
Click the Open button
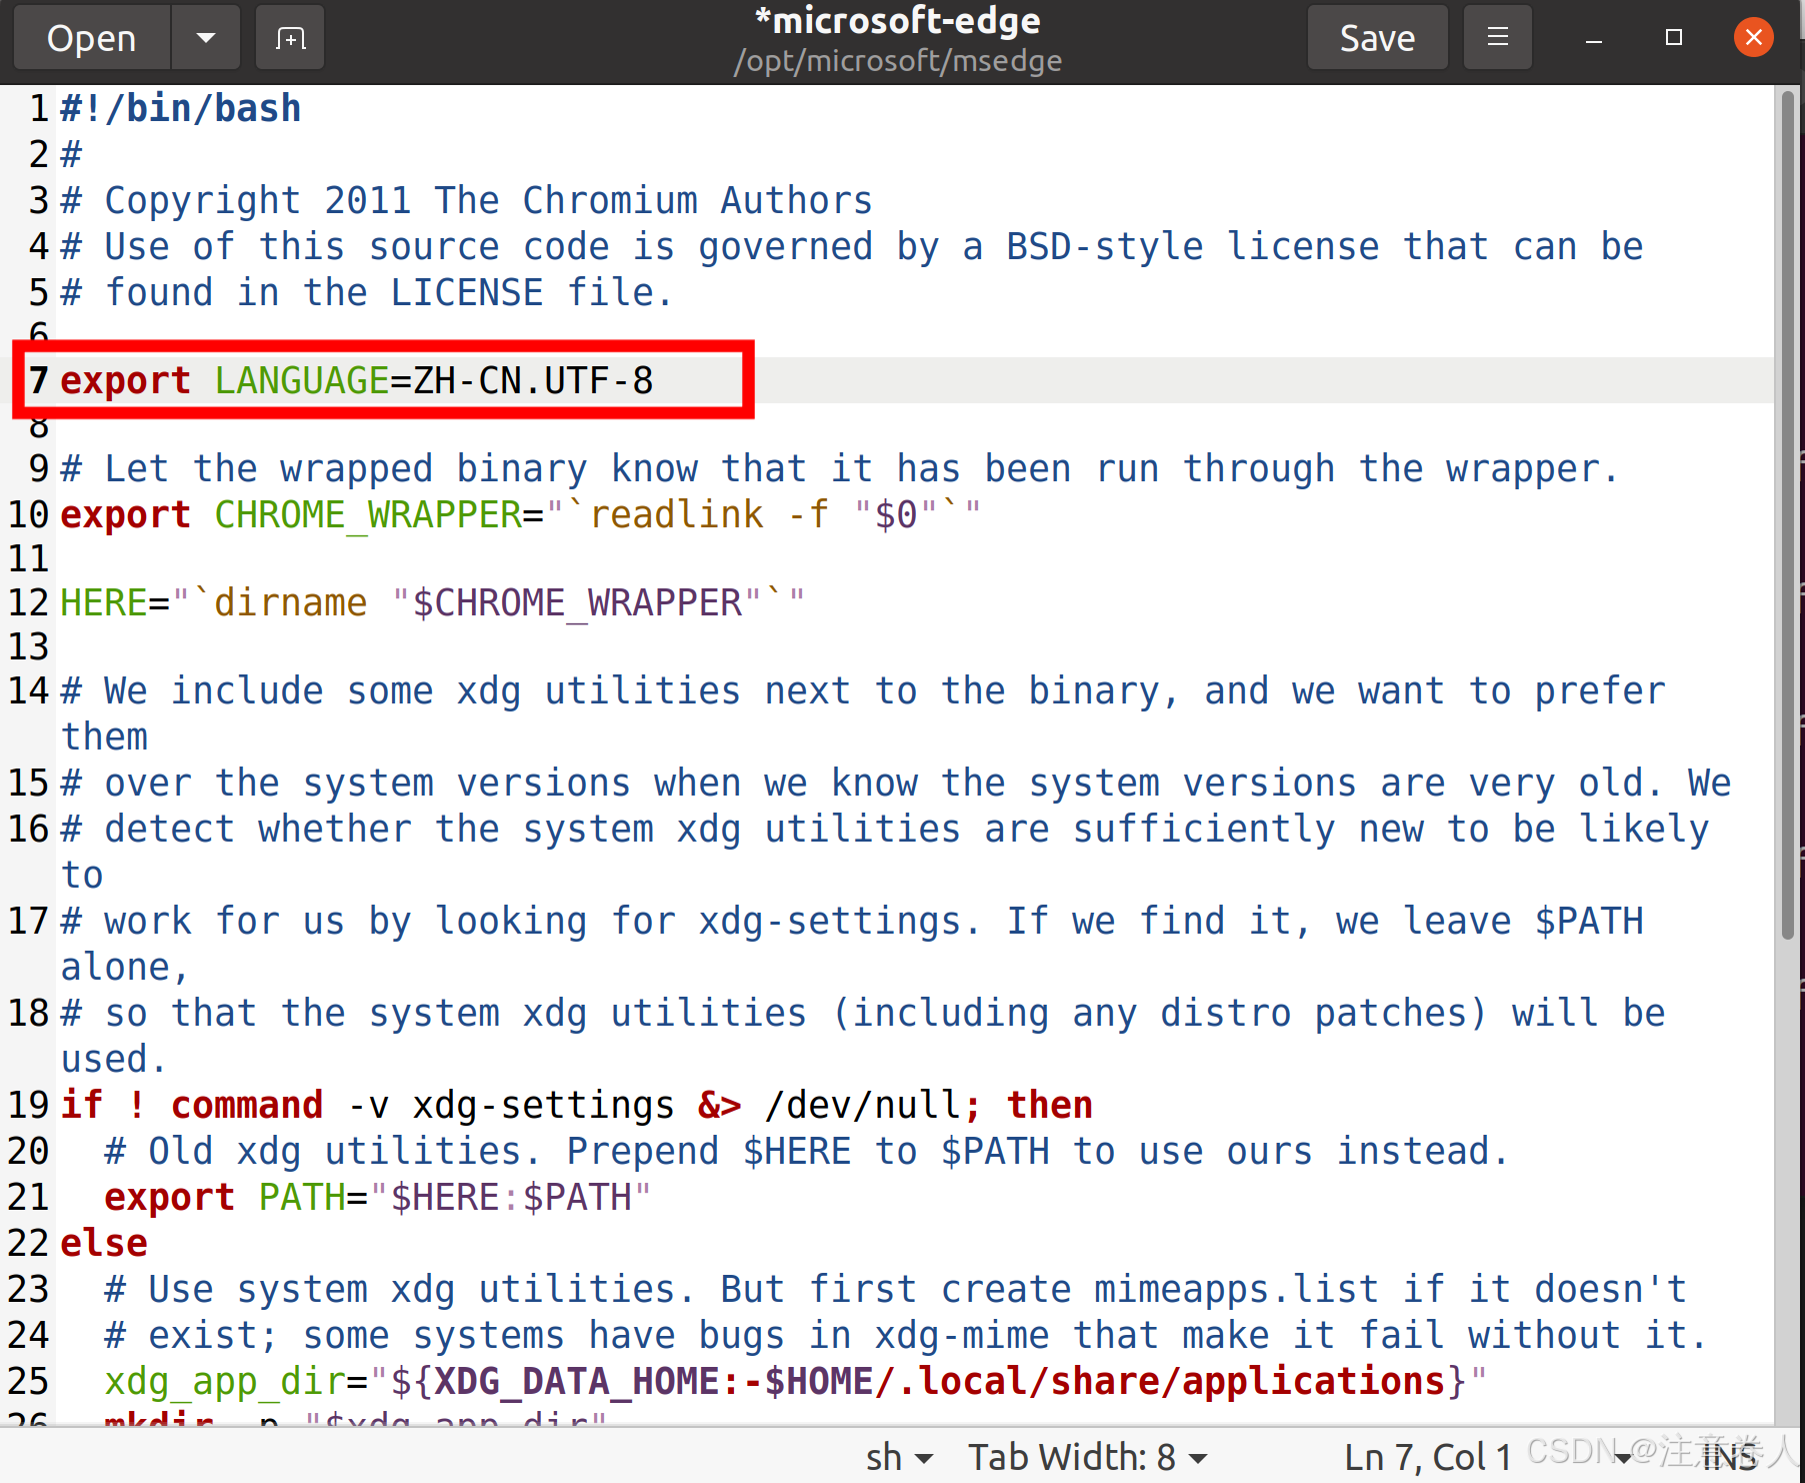pyautogui.click(x=92, y=38)
